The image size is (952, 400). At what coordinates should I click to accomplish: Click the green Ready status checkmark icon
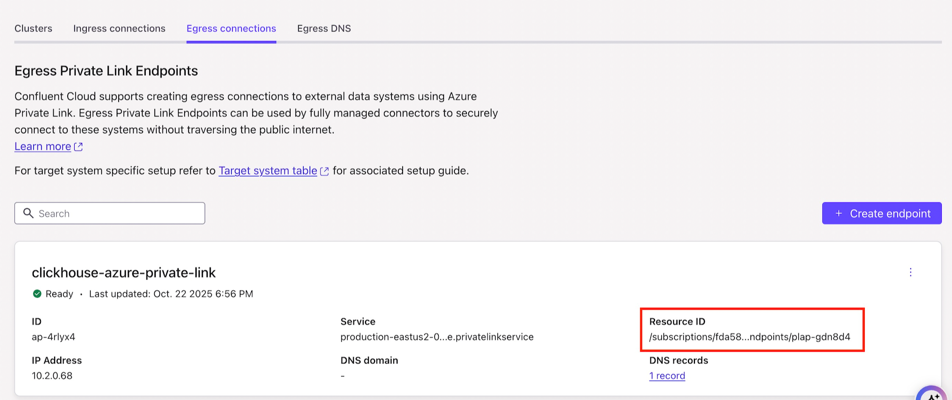(x=37, y=294)
